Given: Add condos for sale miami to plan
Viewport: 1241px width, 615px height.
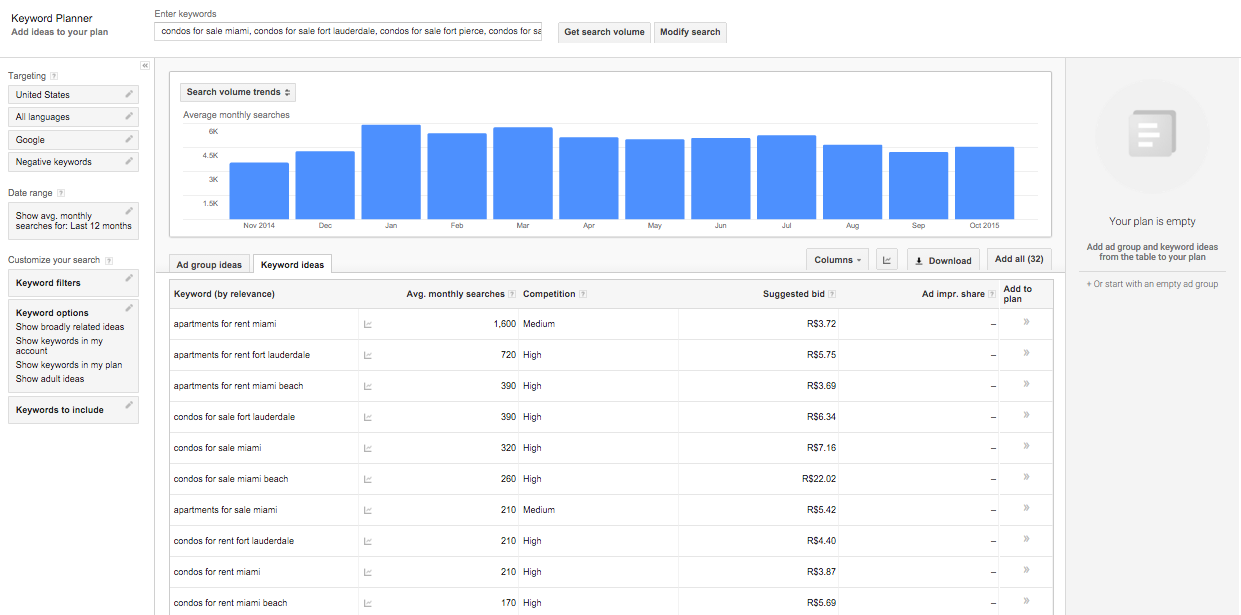Looking at the screenshot, I should click(1026, 446).
